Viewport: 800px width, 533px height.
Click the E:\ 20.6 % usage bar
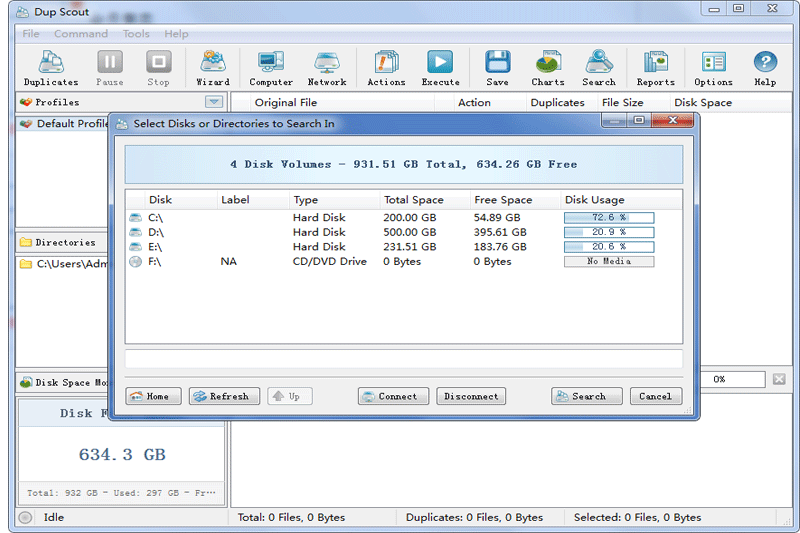[609, 247]
